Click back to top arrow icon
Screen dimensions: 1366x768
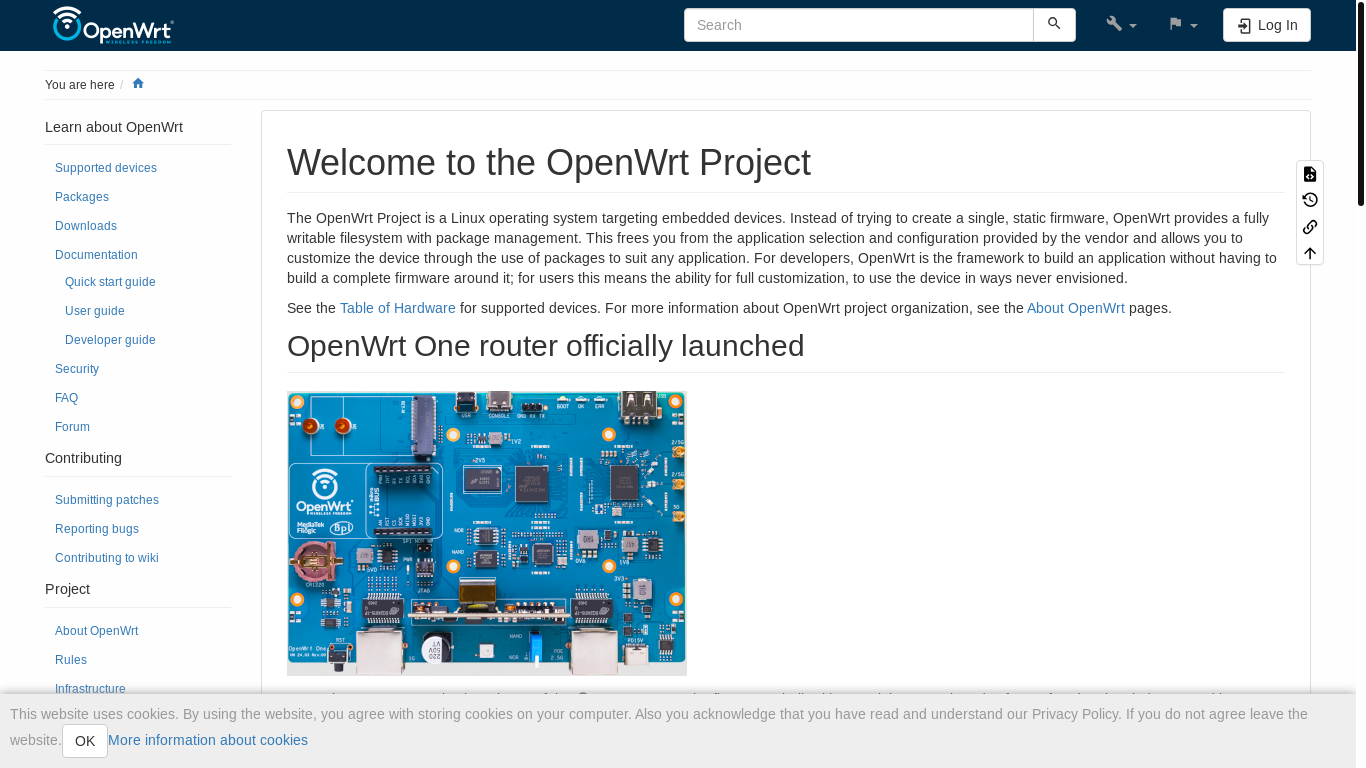(x=1310, y=253)
